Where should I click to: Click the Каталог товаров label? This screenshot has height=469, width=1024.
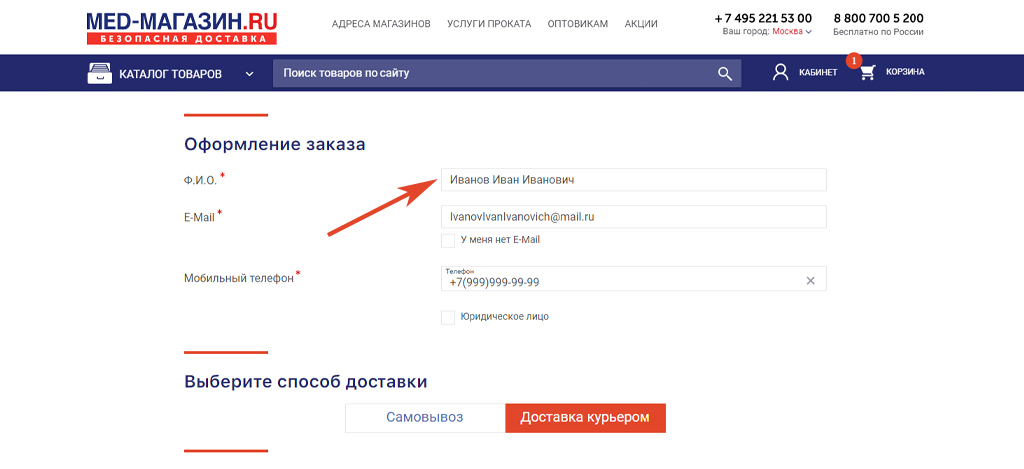[x=170, y=74]
